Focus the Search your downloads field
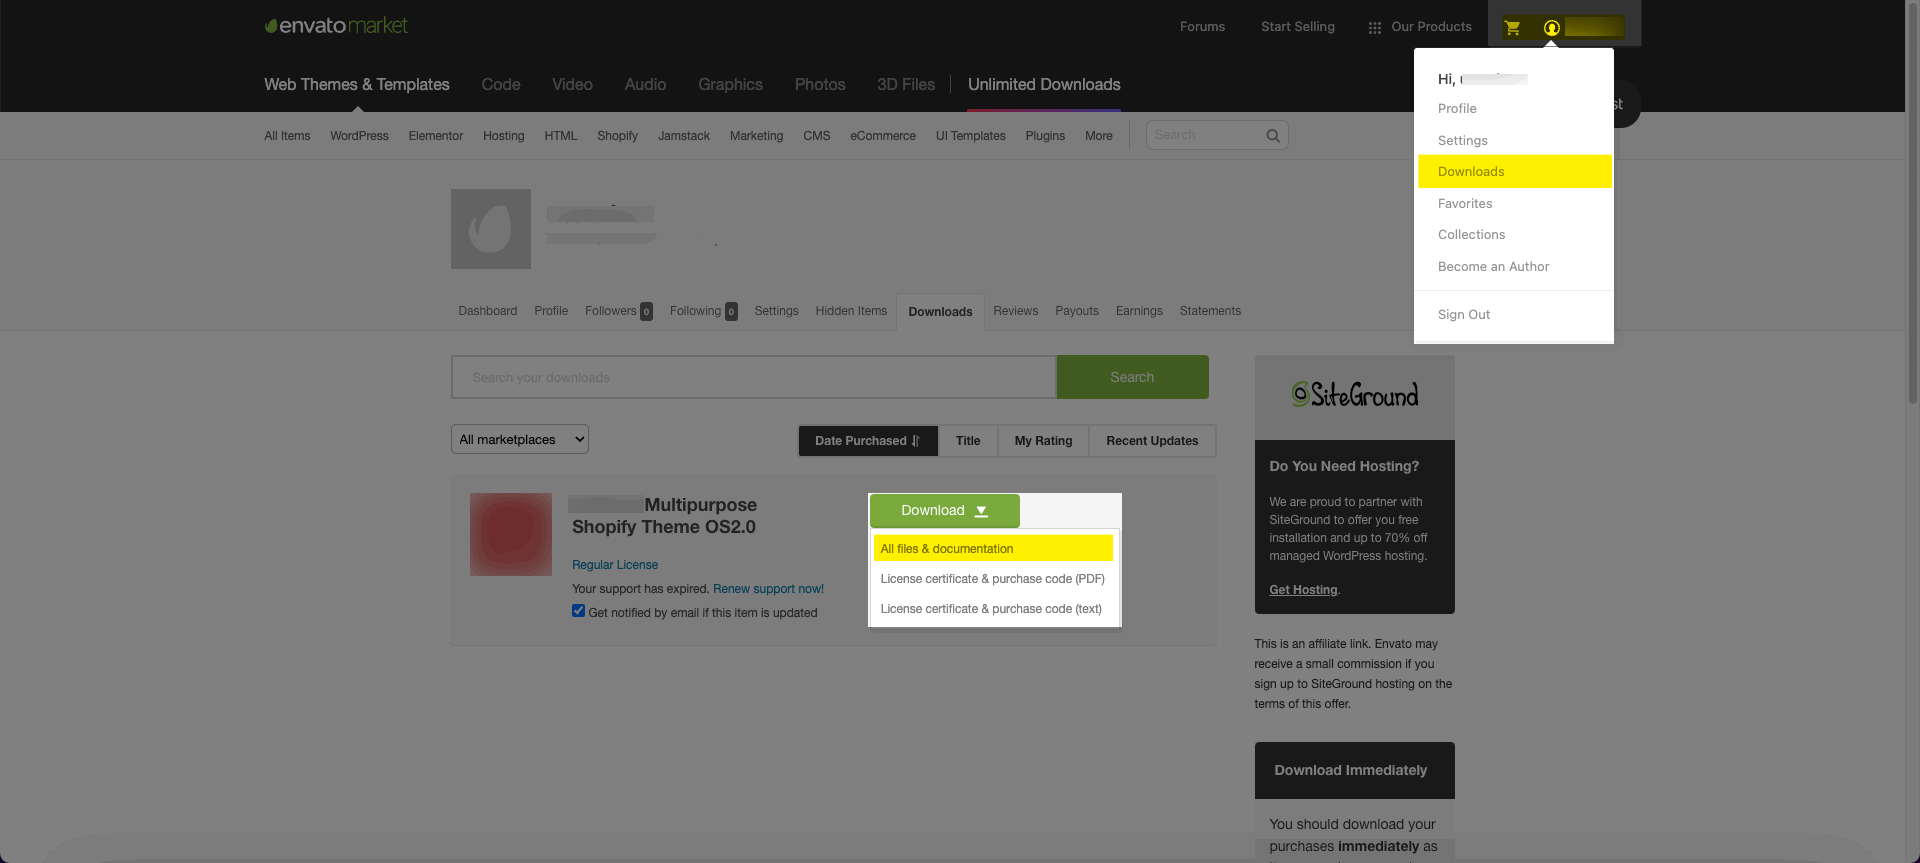 pos(753,377)
